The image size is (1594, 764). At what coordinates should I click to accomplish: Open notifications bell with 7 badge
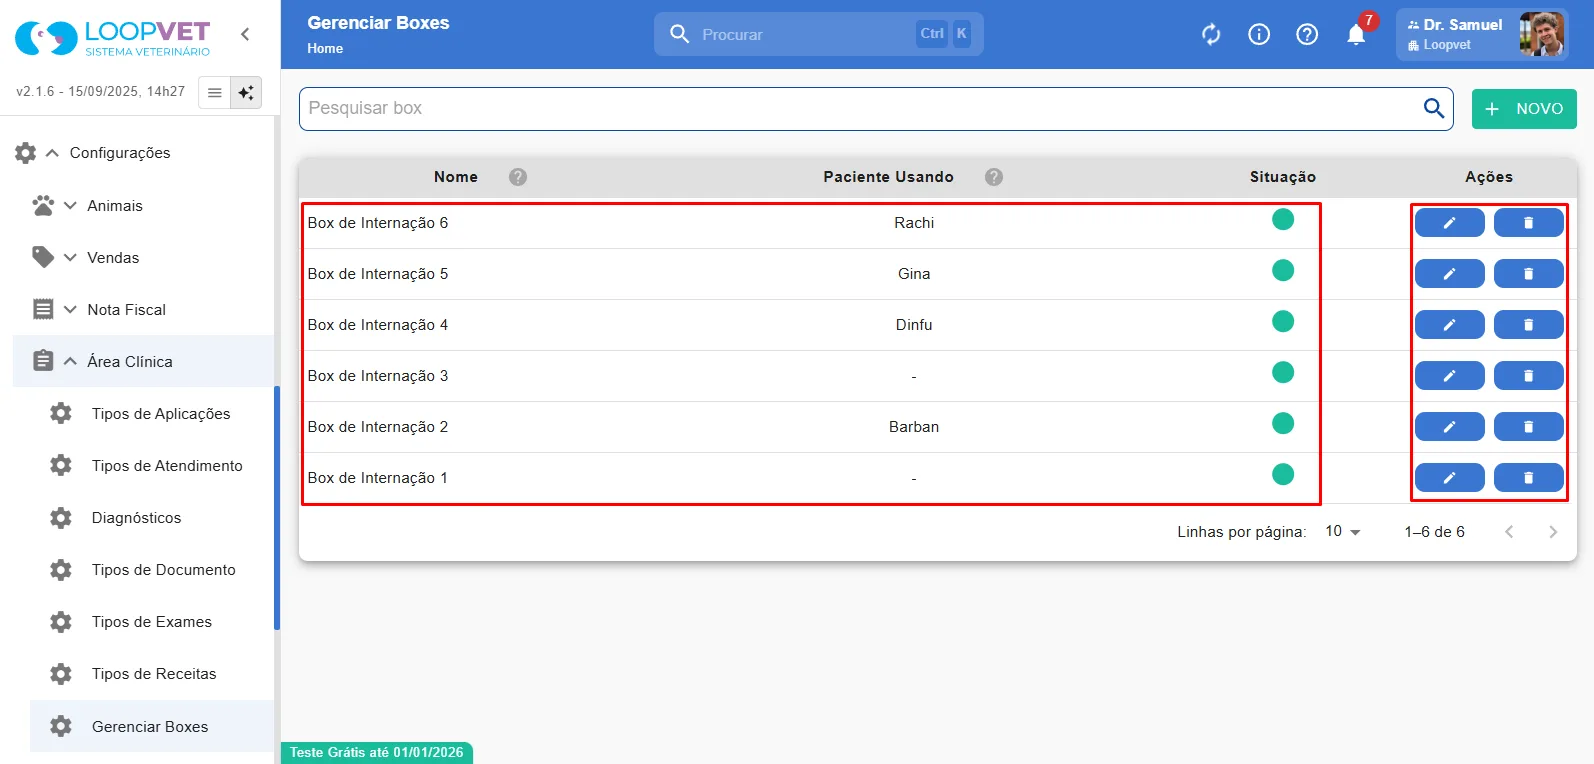(x=1356, y=34)
